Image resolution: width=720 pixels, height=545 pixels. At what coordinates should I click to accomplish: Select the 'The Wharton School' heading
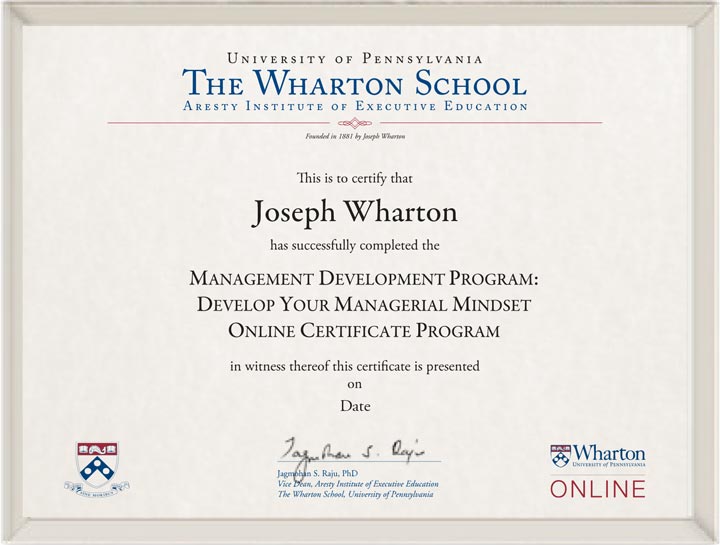[x=355, y=82]
